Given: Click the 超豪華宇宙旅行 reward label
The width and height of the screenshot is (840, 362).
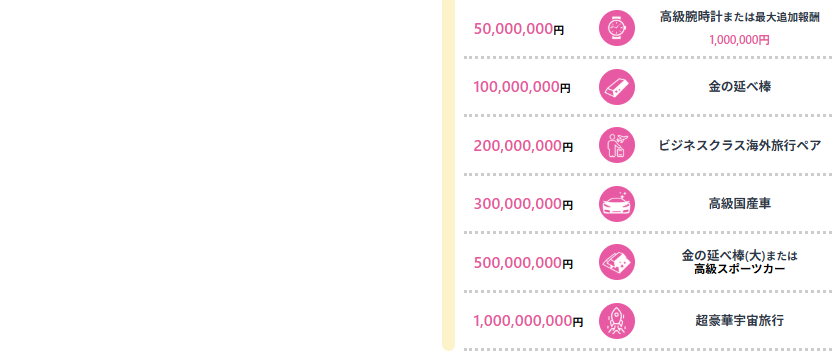Looking at the screenshot, I should 739,321.
